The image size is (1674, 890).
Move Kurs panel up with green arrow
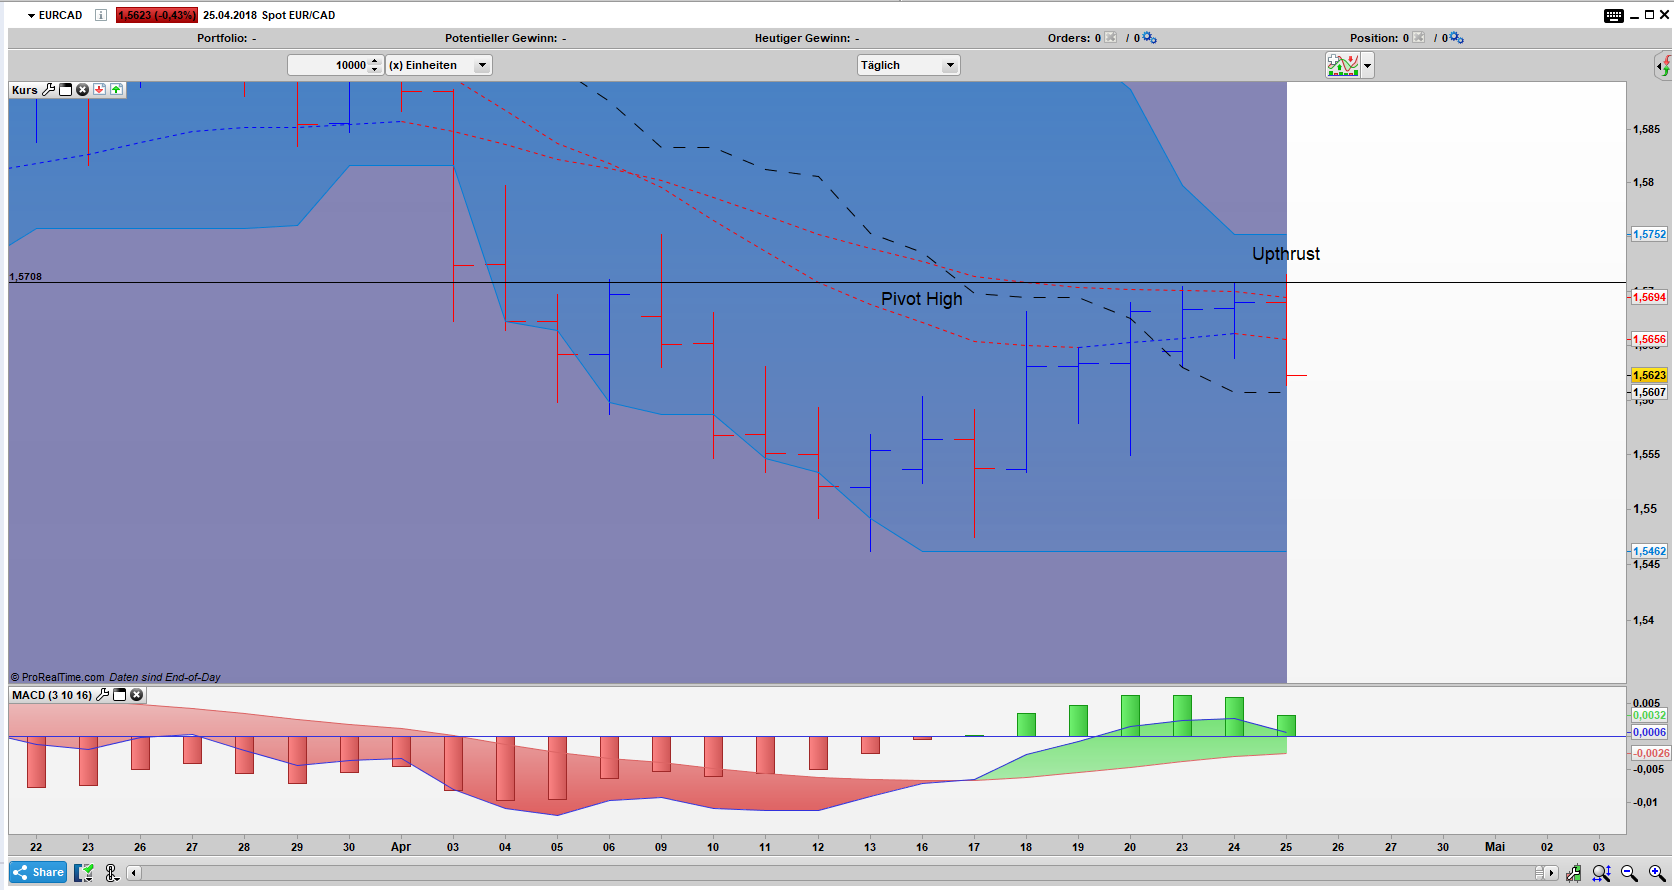[116, 89]
